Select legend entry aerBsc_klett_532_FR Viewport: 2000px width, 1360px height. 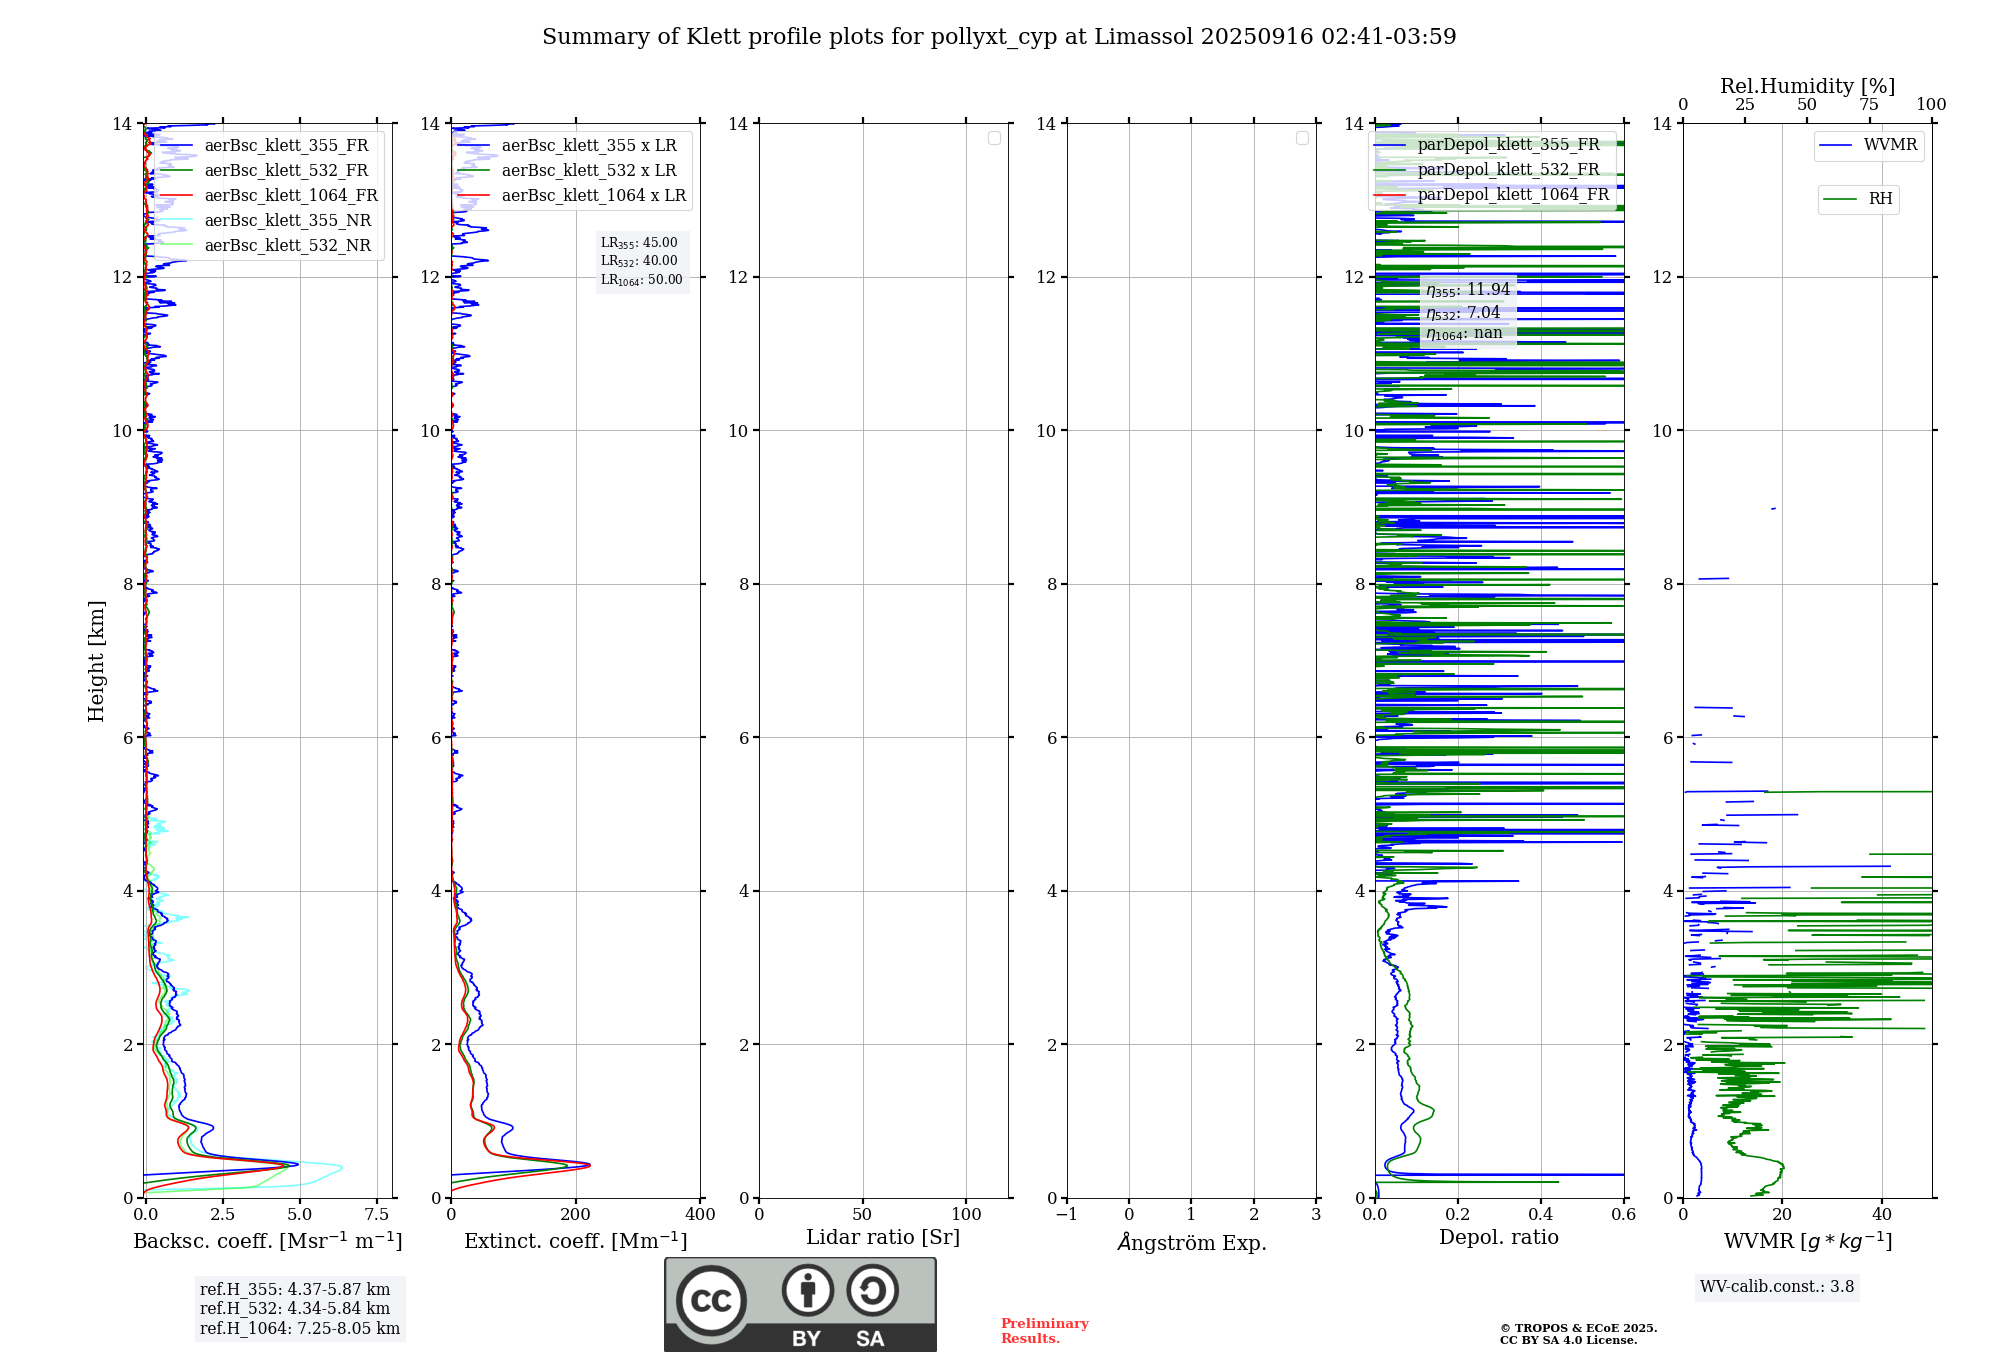[264, 171]
